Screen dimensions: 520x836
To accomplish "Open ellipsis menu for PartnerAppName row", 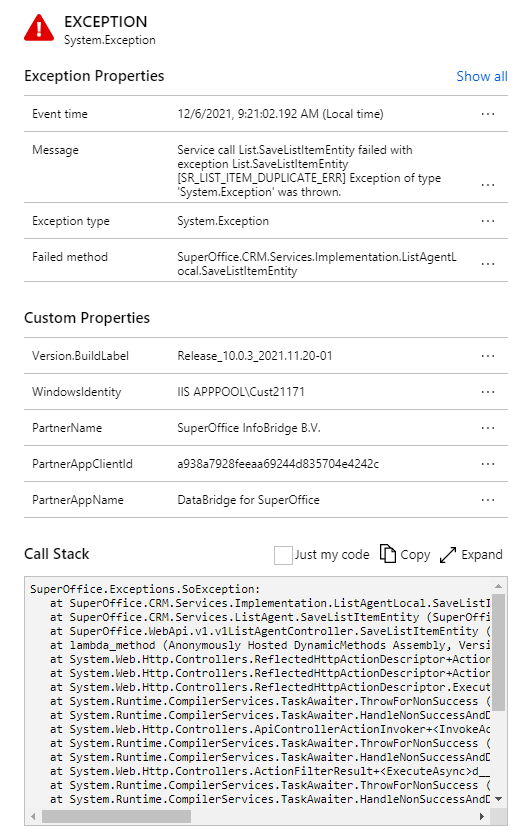I will coord(487,500).
